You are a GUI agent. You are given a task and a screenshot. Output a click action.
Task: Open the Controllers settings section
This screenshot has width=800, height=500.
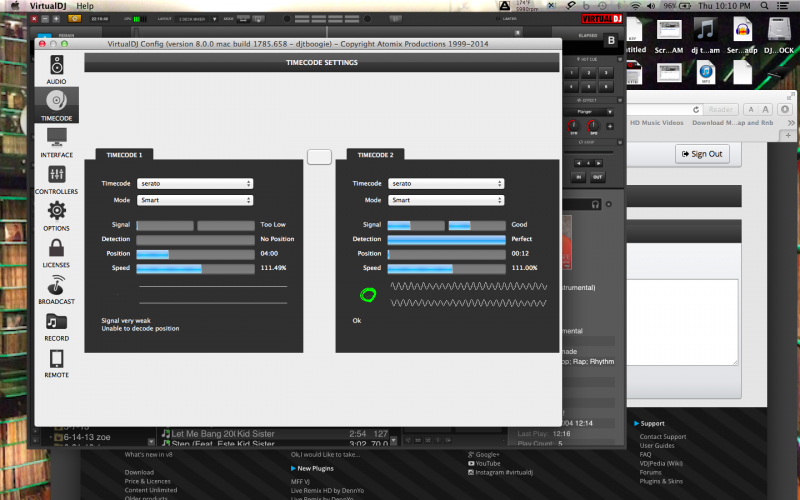(x=57, y=180)
